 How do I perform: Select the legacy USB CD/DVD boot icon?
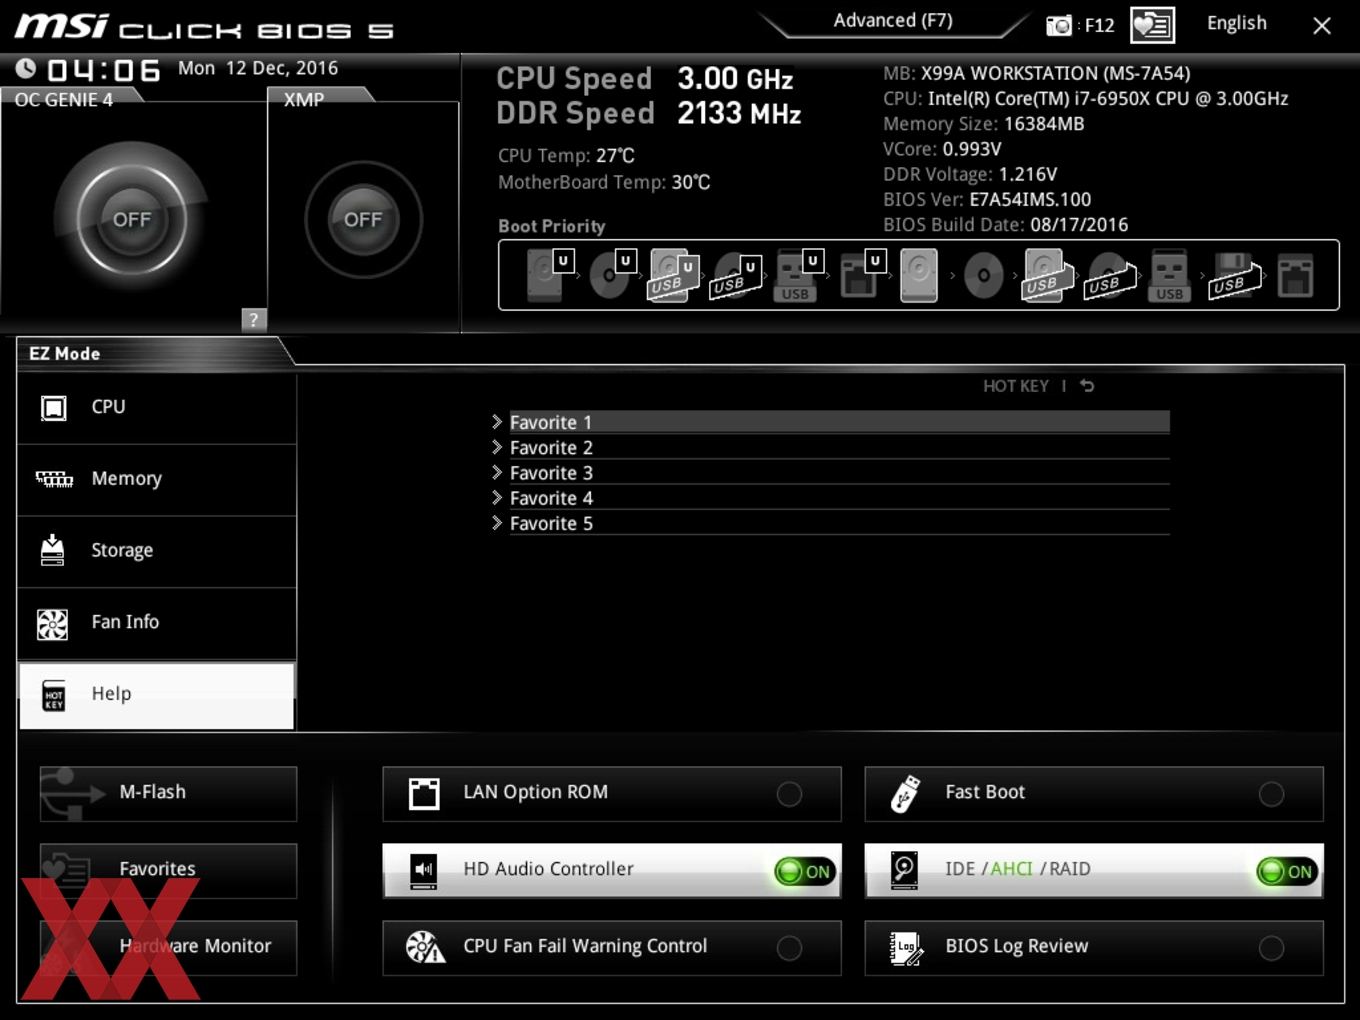(x=1110, y=275)
